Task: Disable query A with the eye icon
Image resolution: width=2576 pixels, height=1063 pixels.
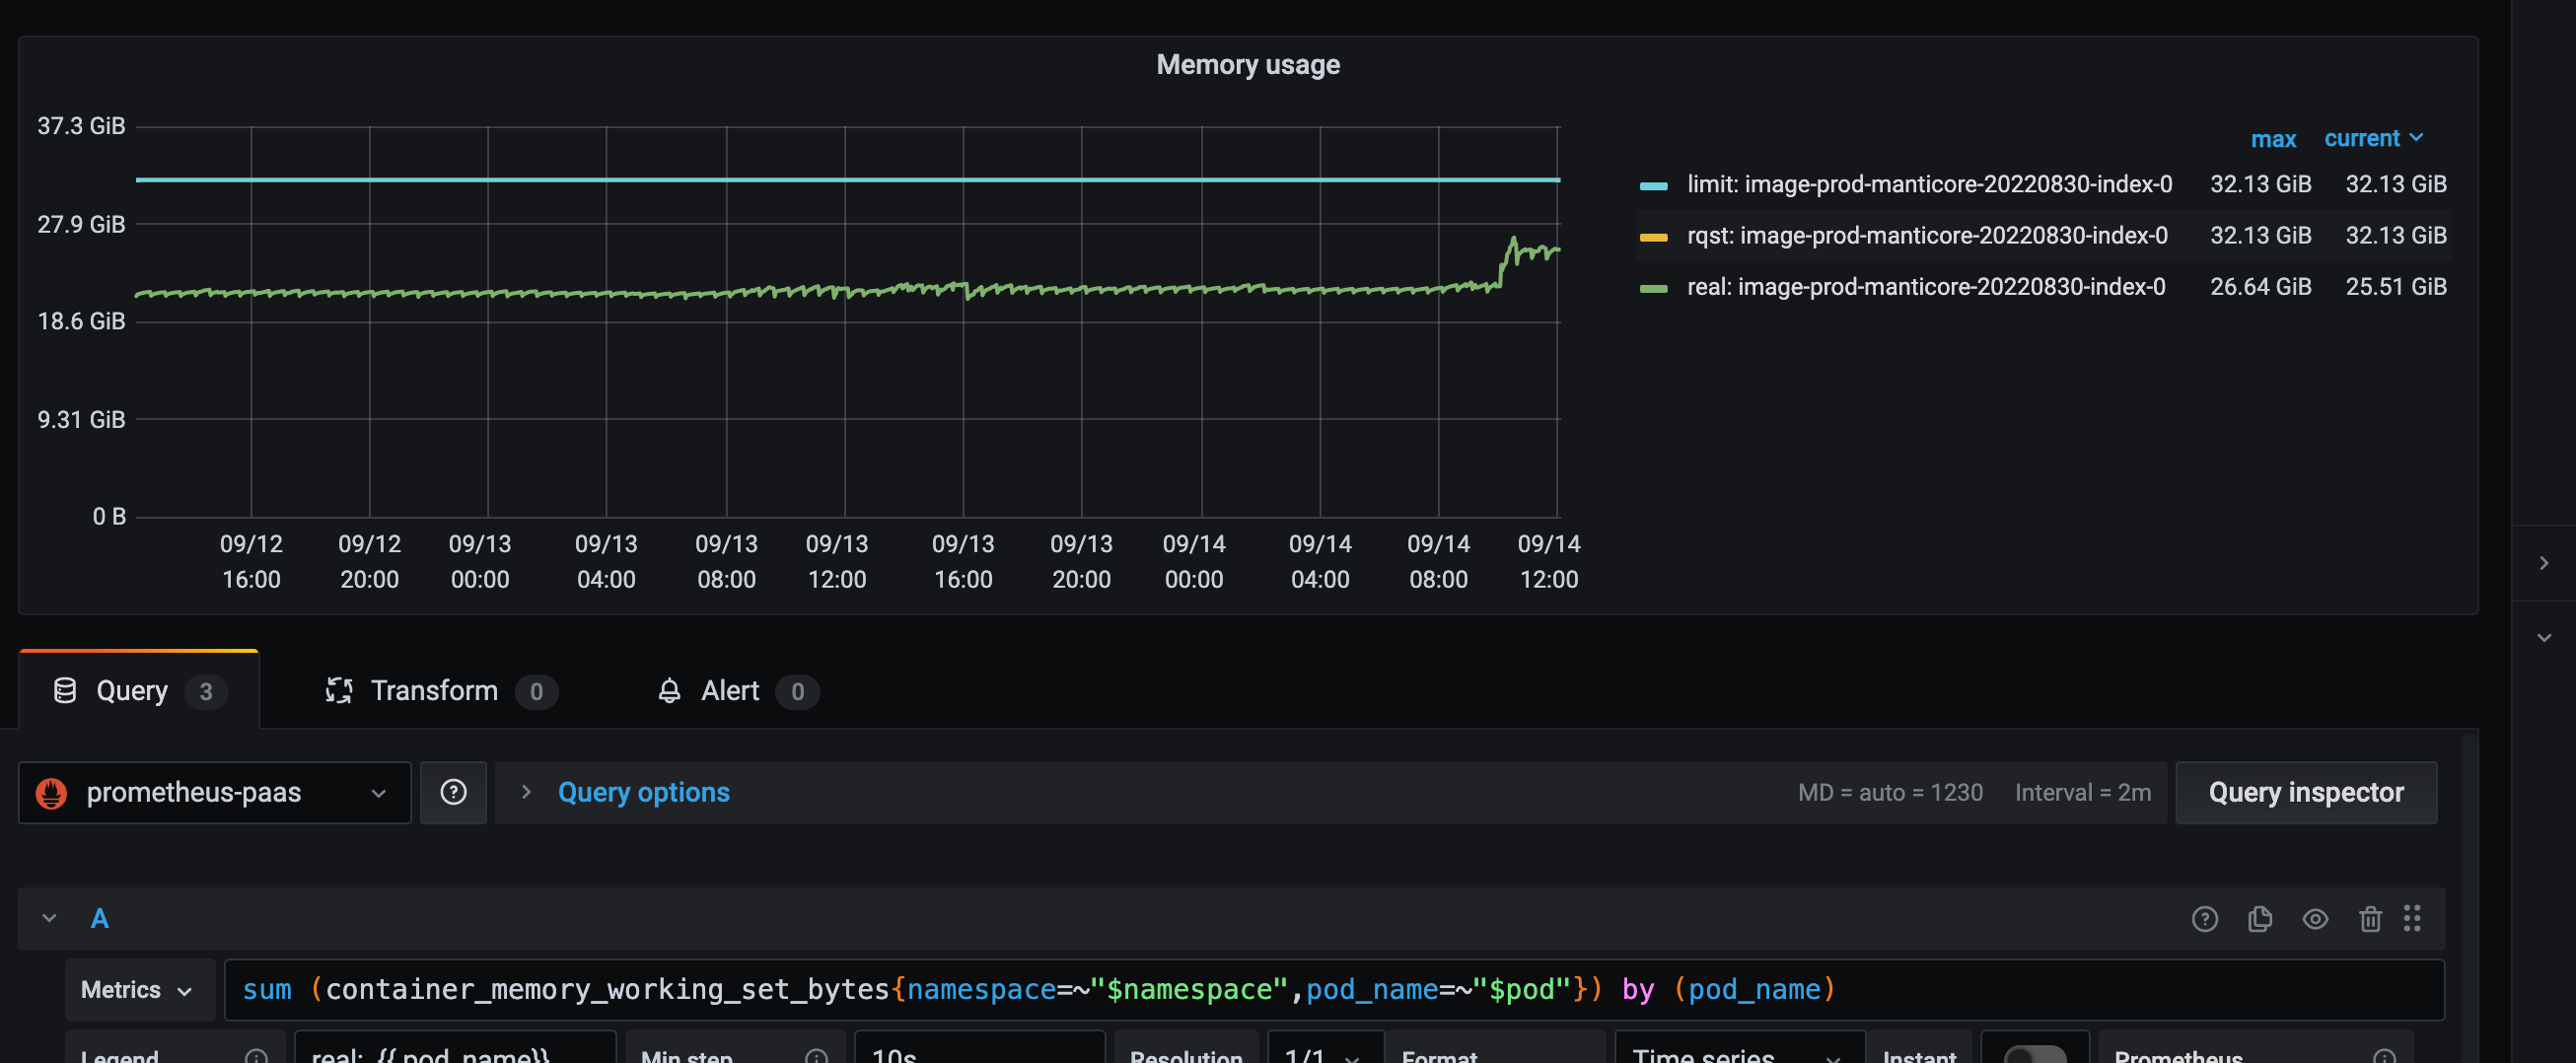Action: tap(2316, 918)
